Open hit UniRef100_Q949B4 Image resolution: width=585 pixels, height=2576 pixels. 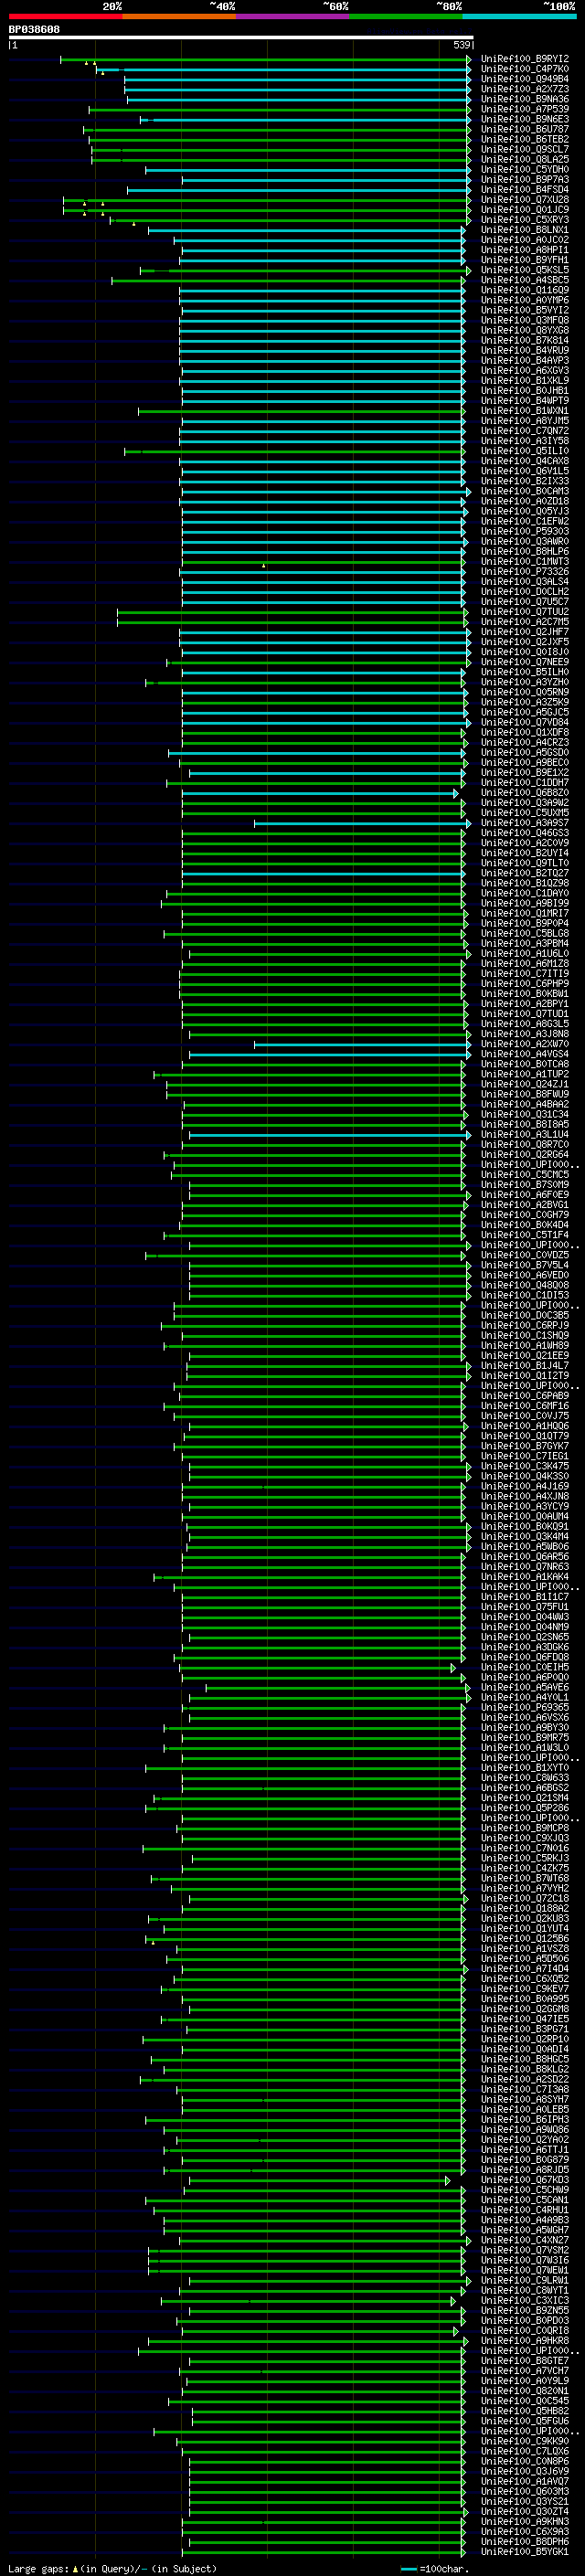[525, 79]
